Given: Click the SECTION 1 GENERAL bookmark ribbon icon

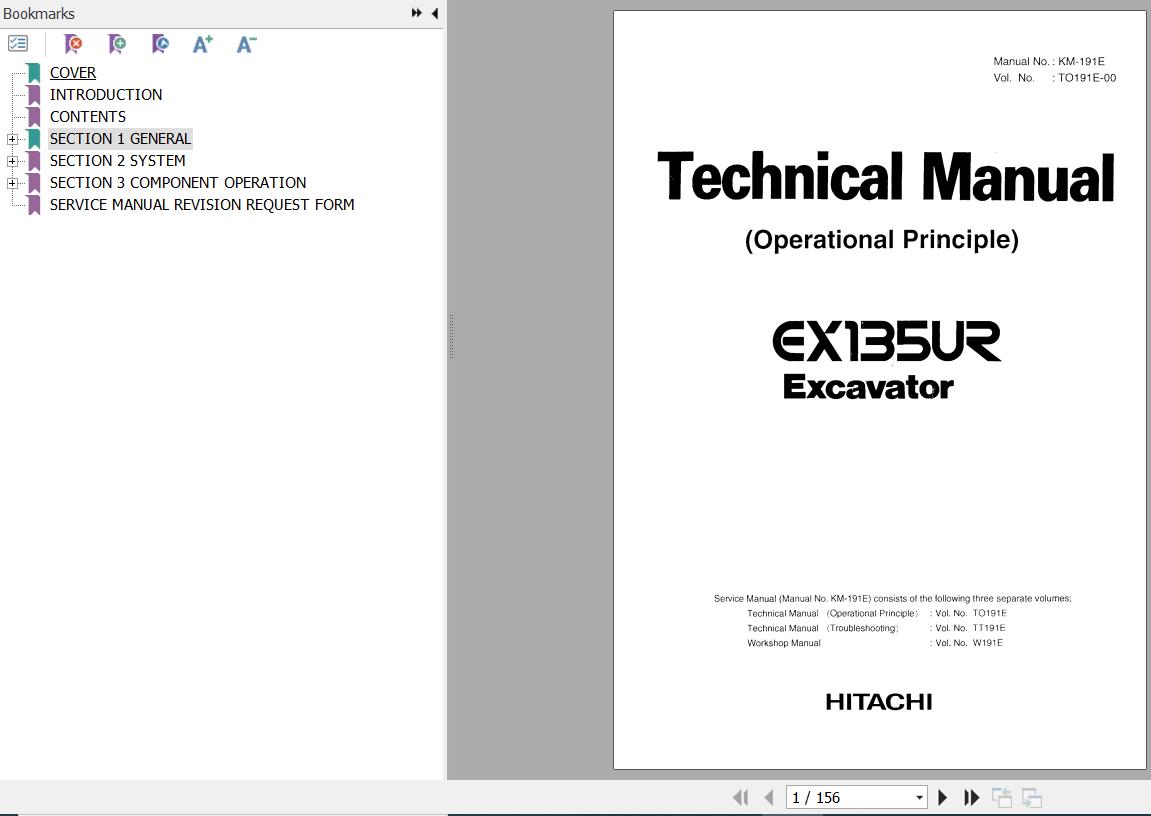Looking at the screenshot, I should [x=34, y=139].
